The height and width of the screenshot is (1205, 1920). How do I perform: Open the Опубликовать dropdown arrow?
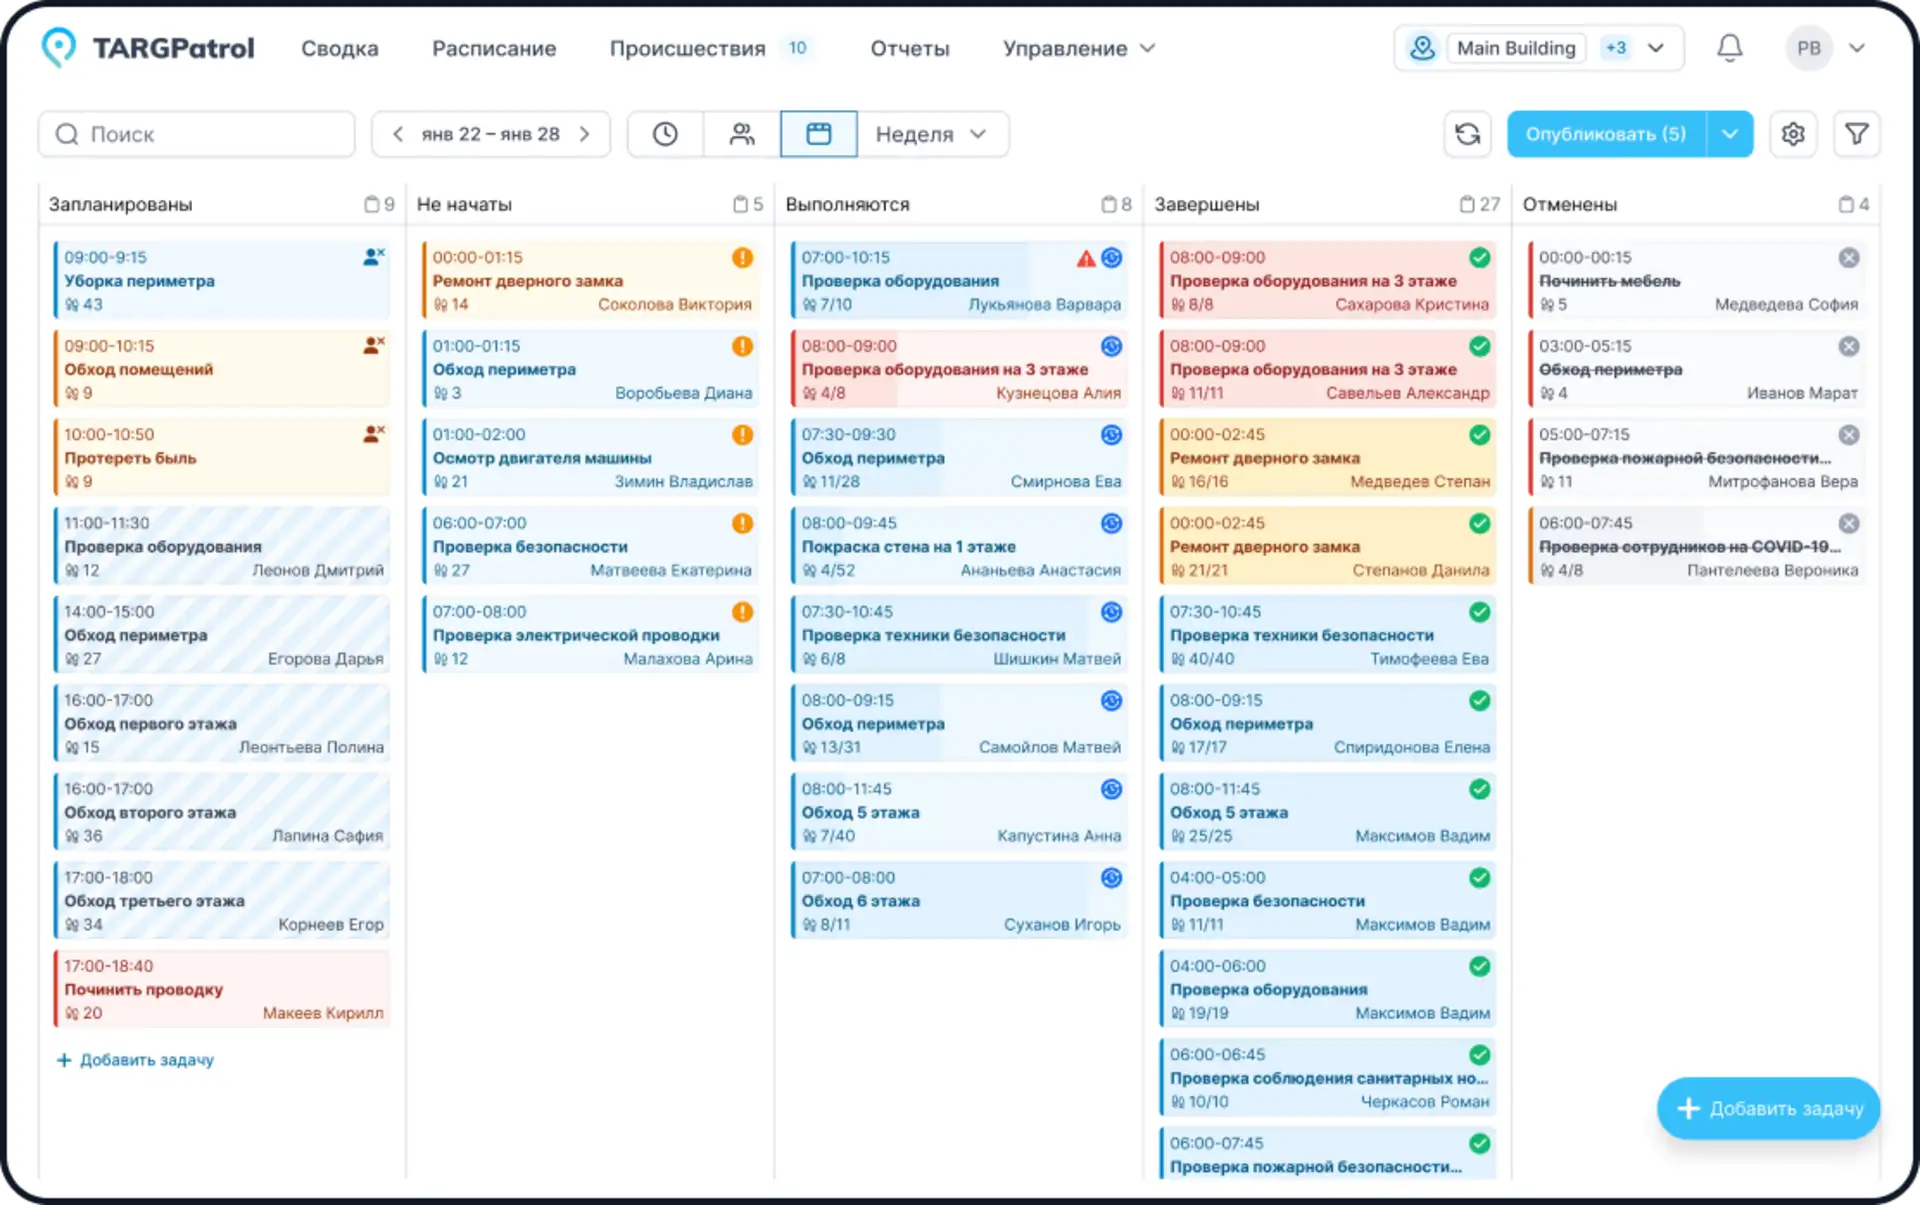coord(1730,134)
